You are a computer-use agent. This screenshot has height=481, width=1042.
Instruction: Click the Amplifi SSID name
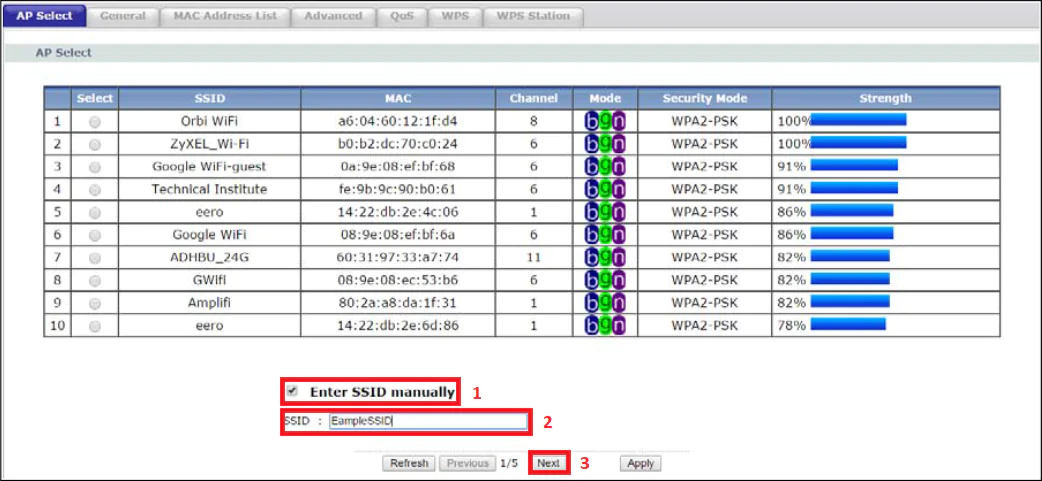209,303
